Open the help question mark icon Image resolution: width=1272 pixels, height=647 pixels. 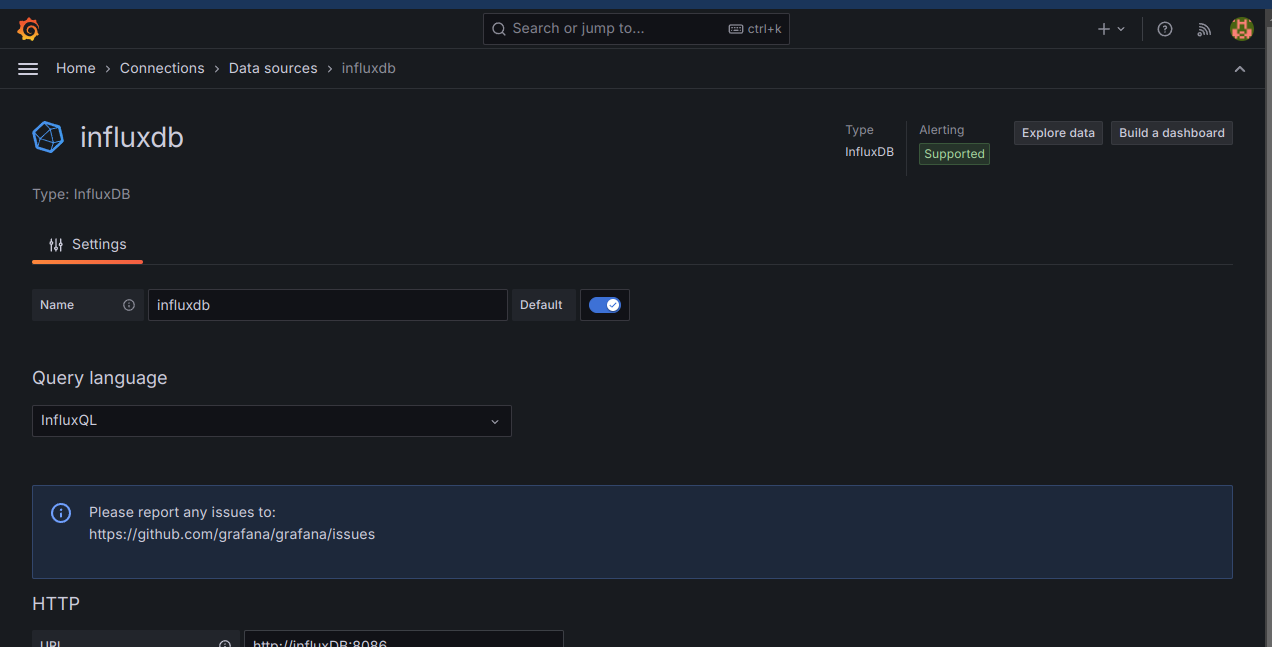point(1165,29)
